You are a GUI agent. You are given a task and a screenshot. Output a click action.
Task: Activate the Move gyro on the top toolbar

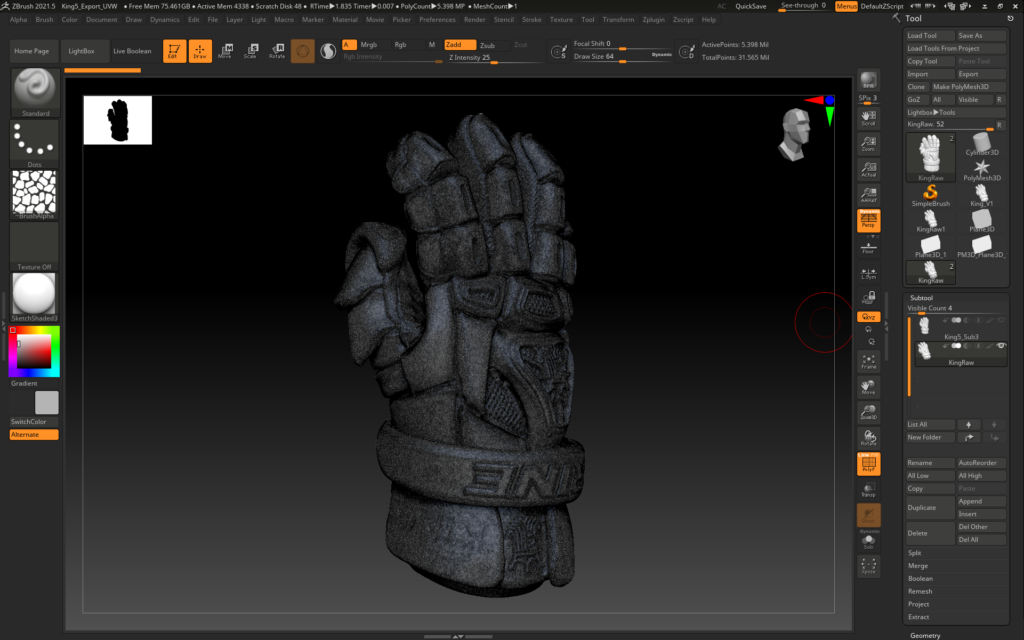(x=225, y=50)
